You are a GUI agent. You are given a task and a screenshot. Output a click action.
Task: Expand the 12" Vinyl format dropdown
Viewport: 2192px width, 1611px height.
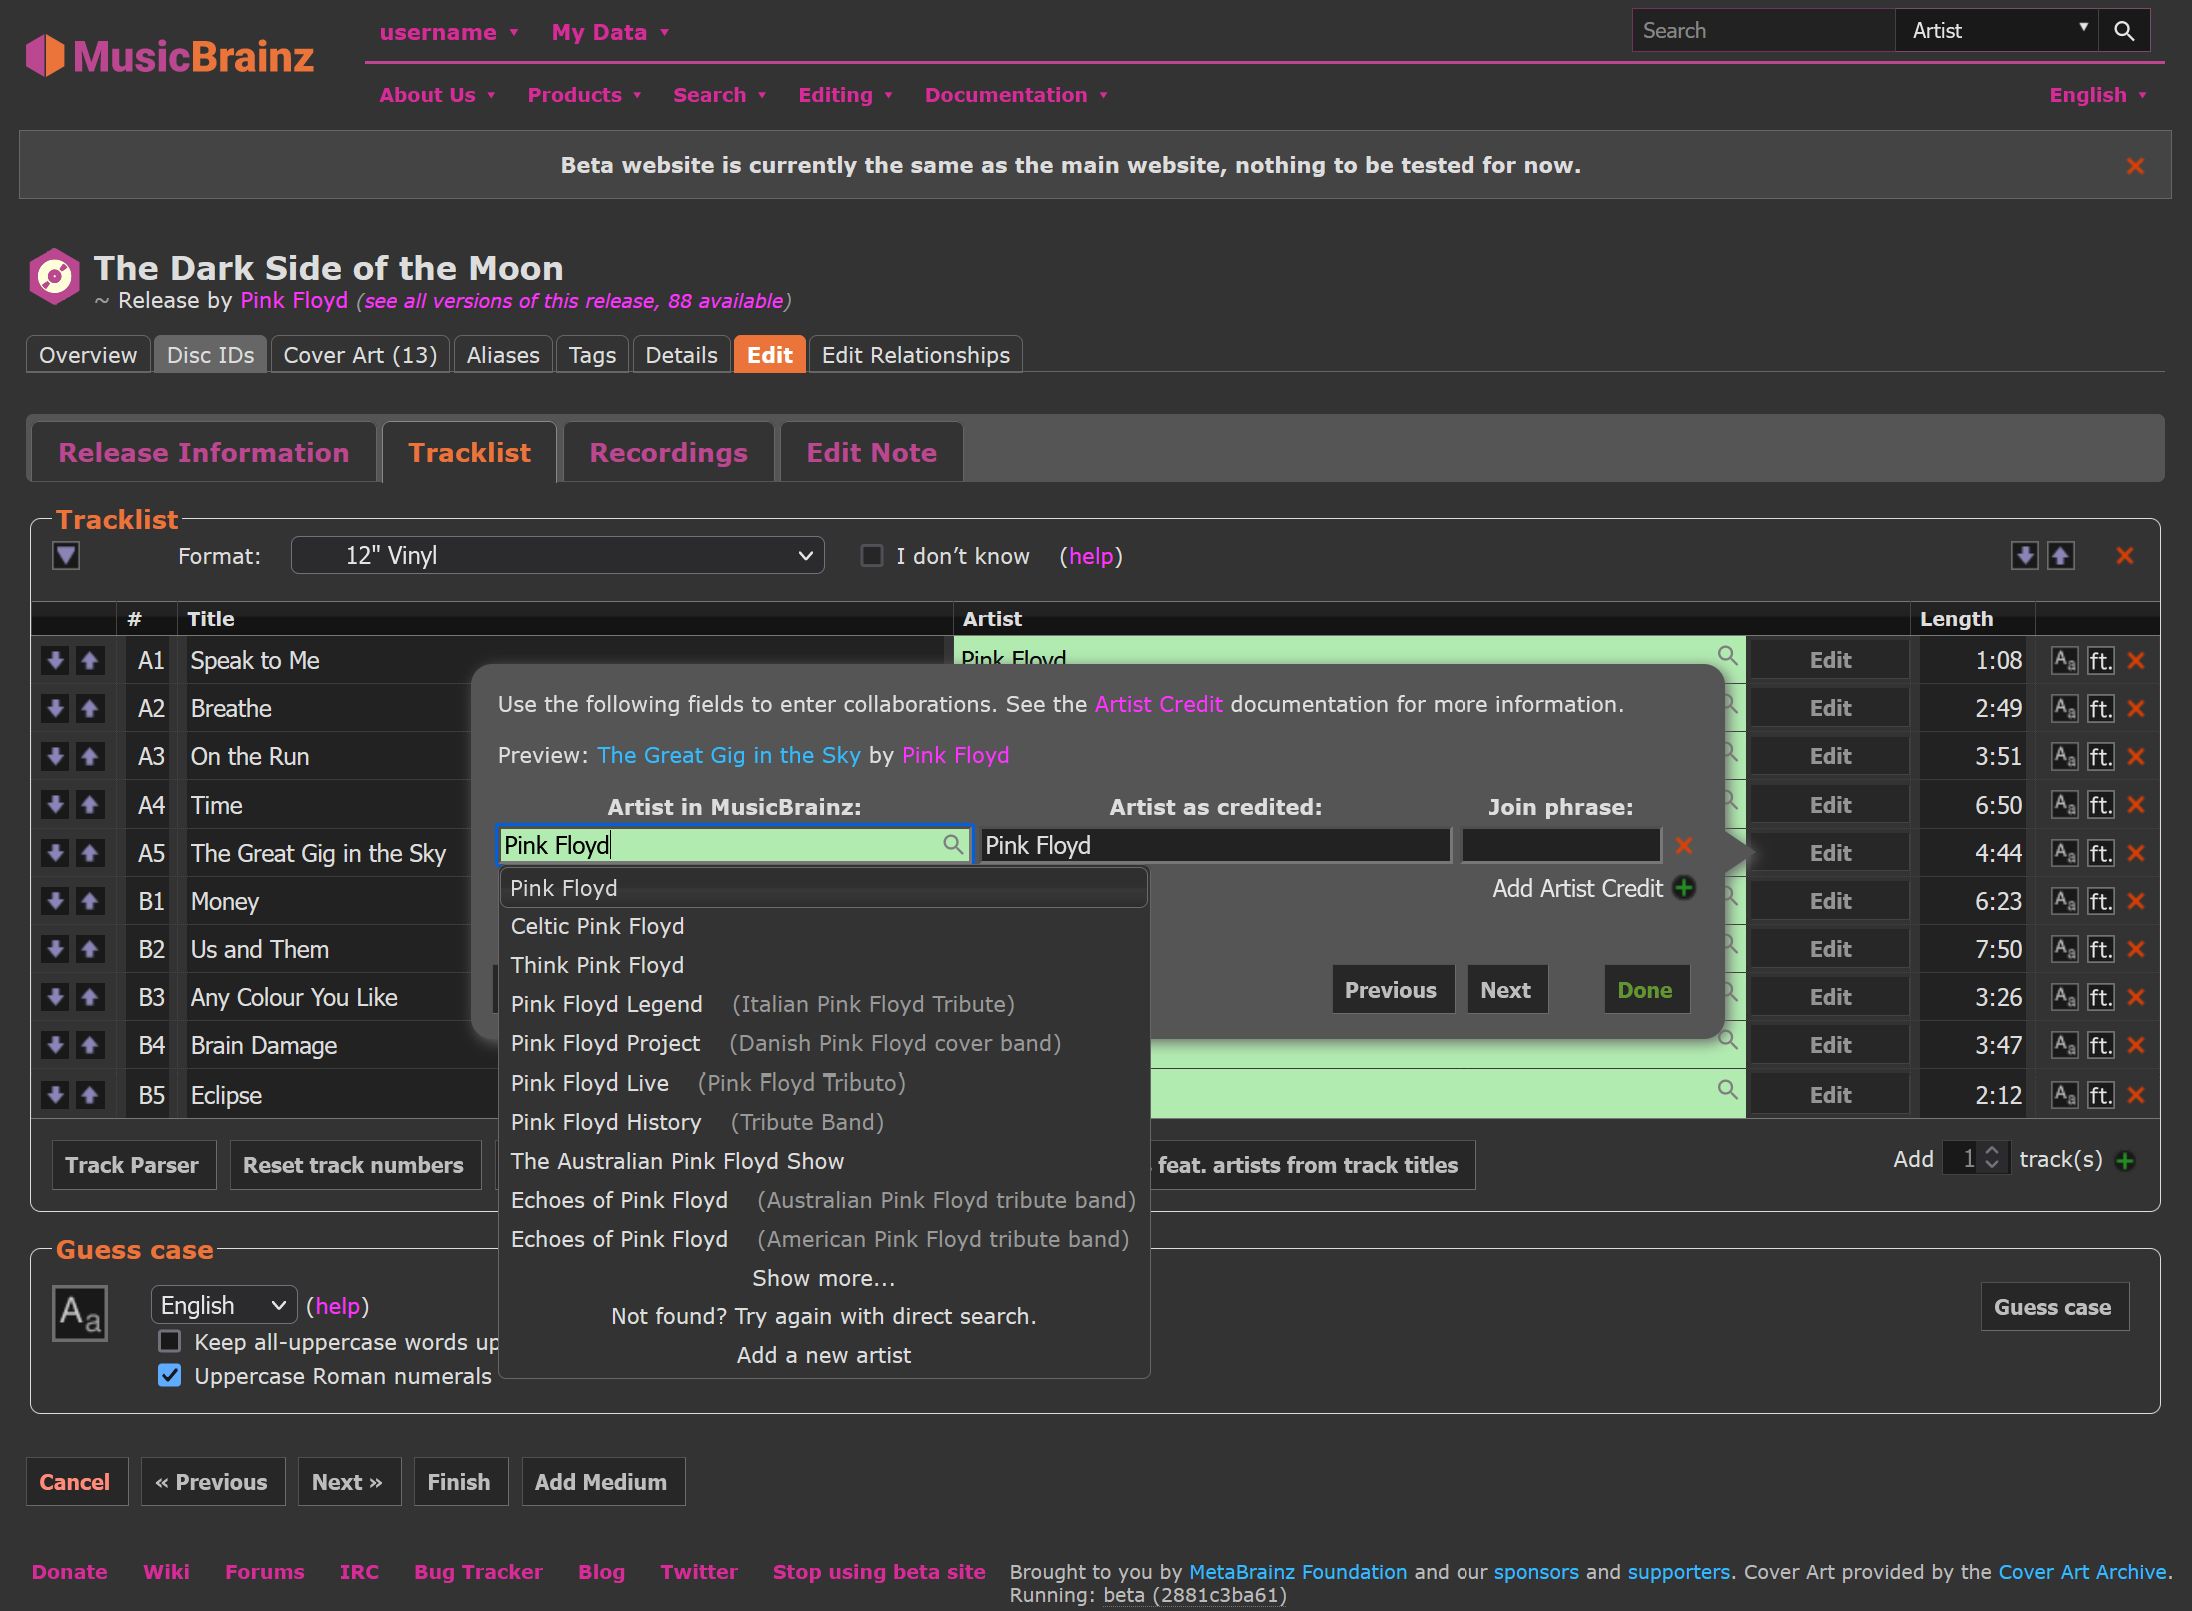click(560, 555)
